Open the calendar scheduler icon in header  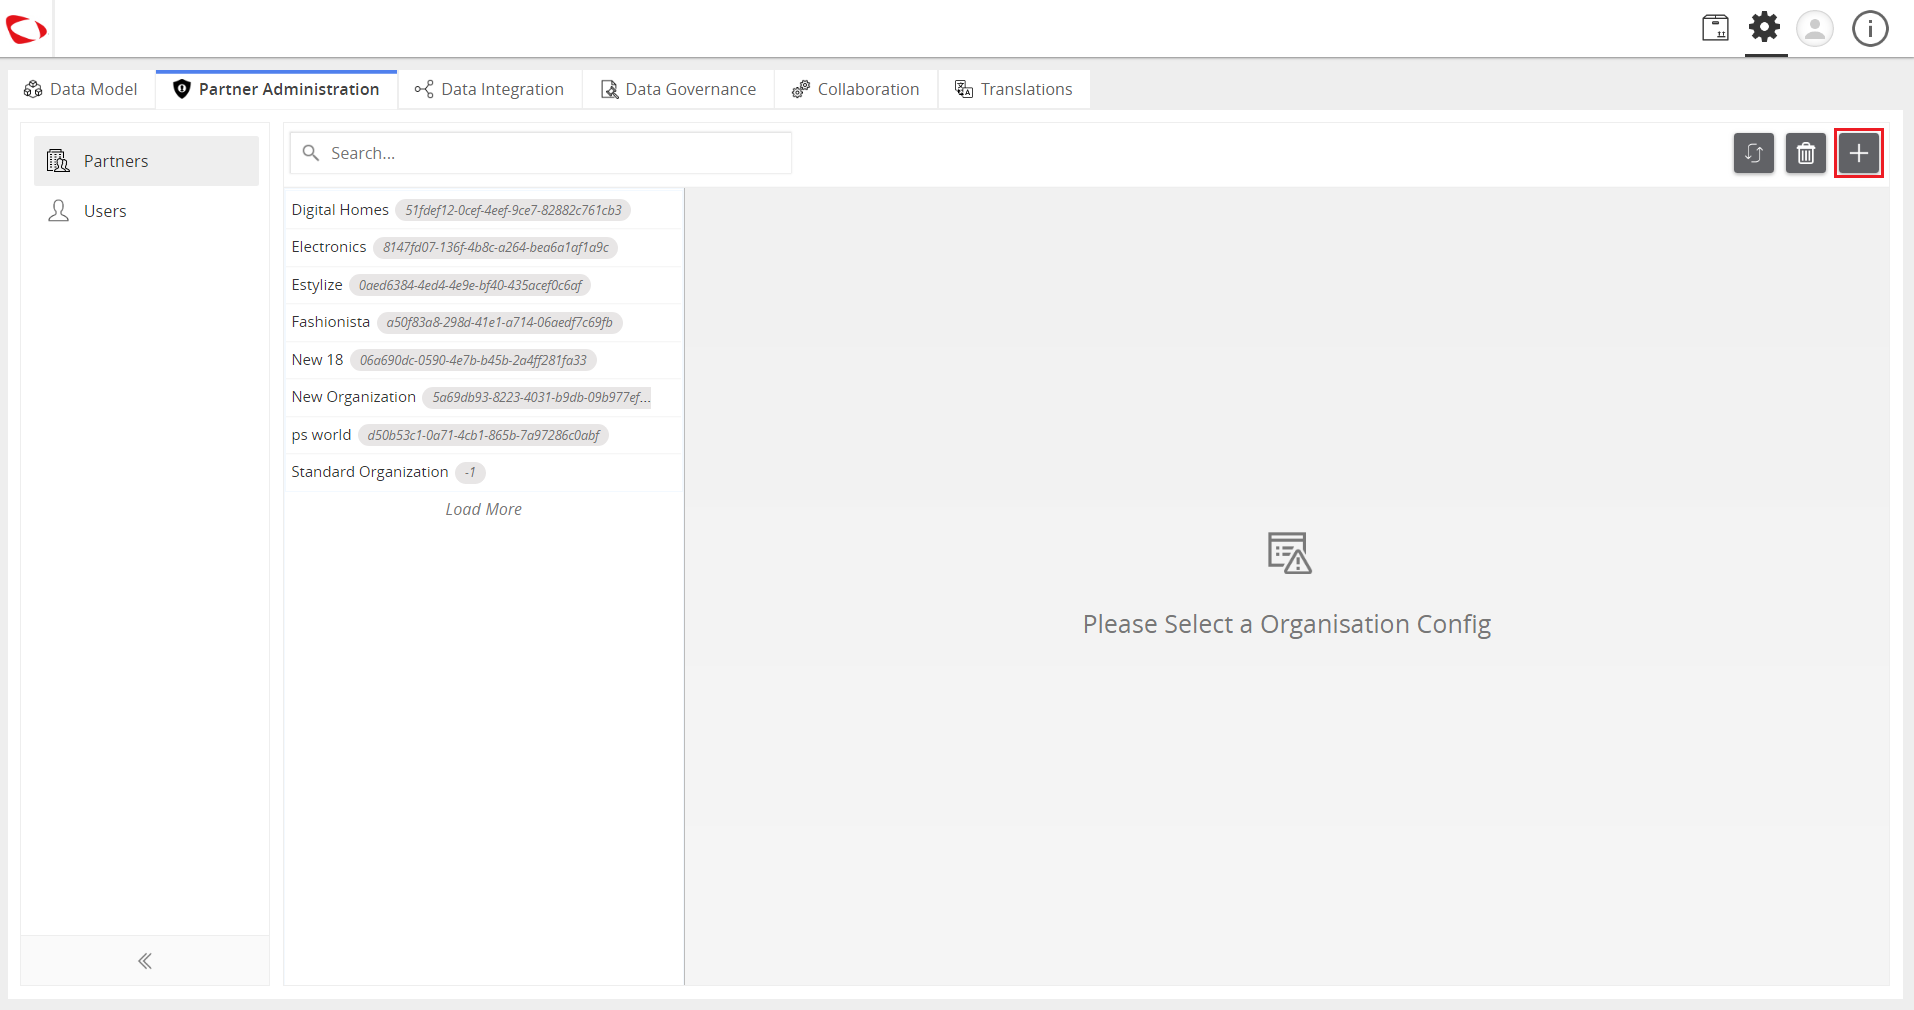click(x=1715, y=28)
